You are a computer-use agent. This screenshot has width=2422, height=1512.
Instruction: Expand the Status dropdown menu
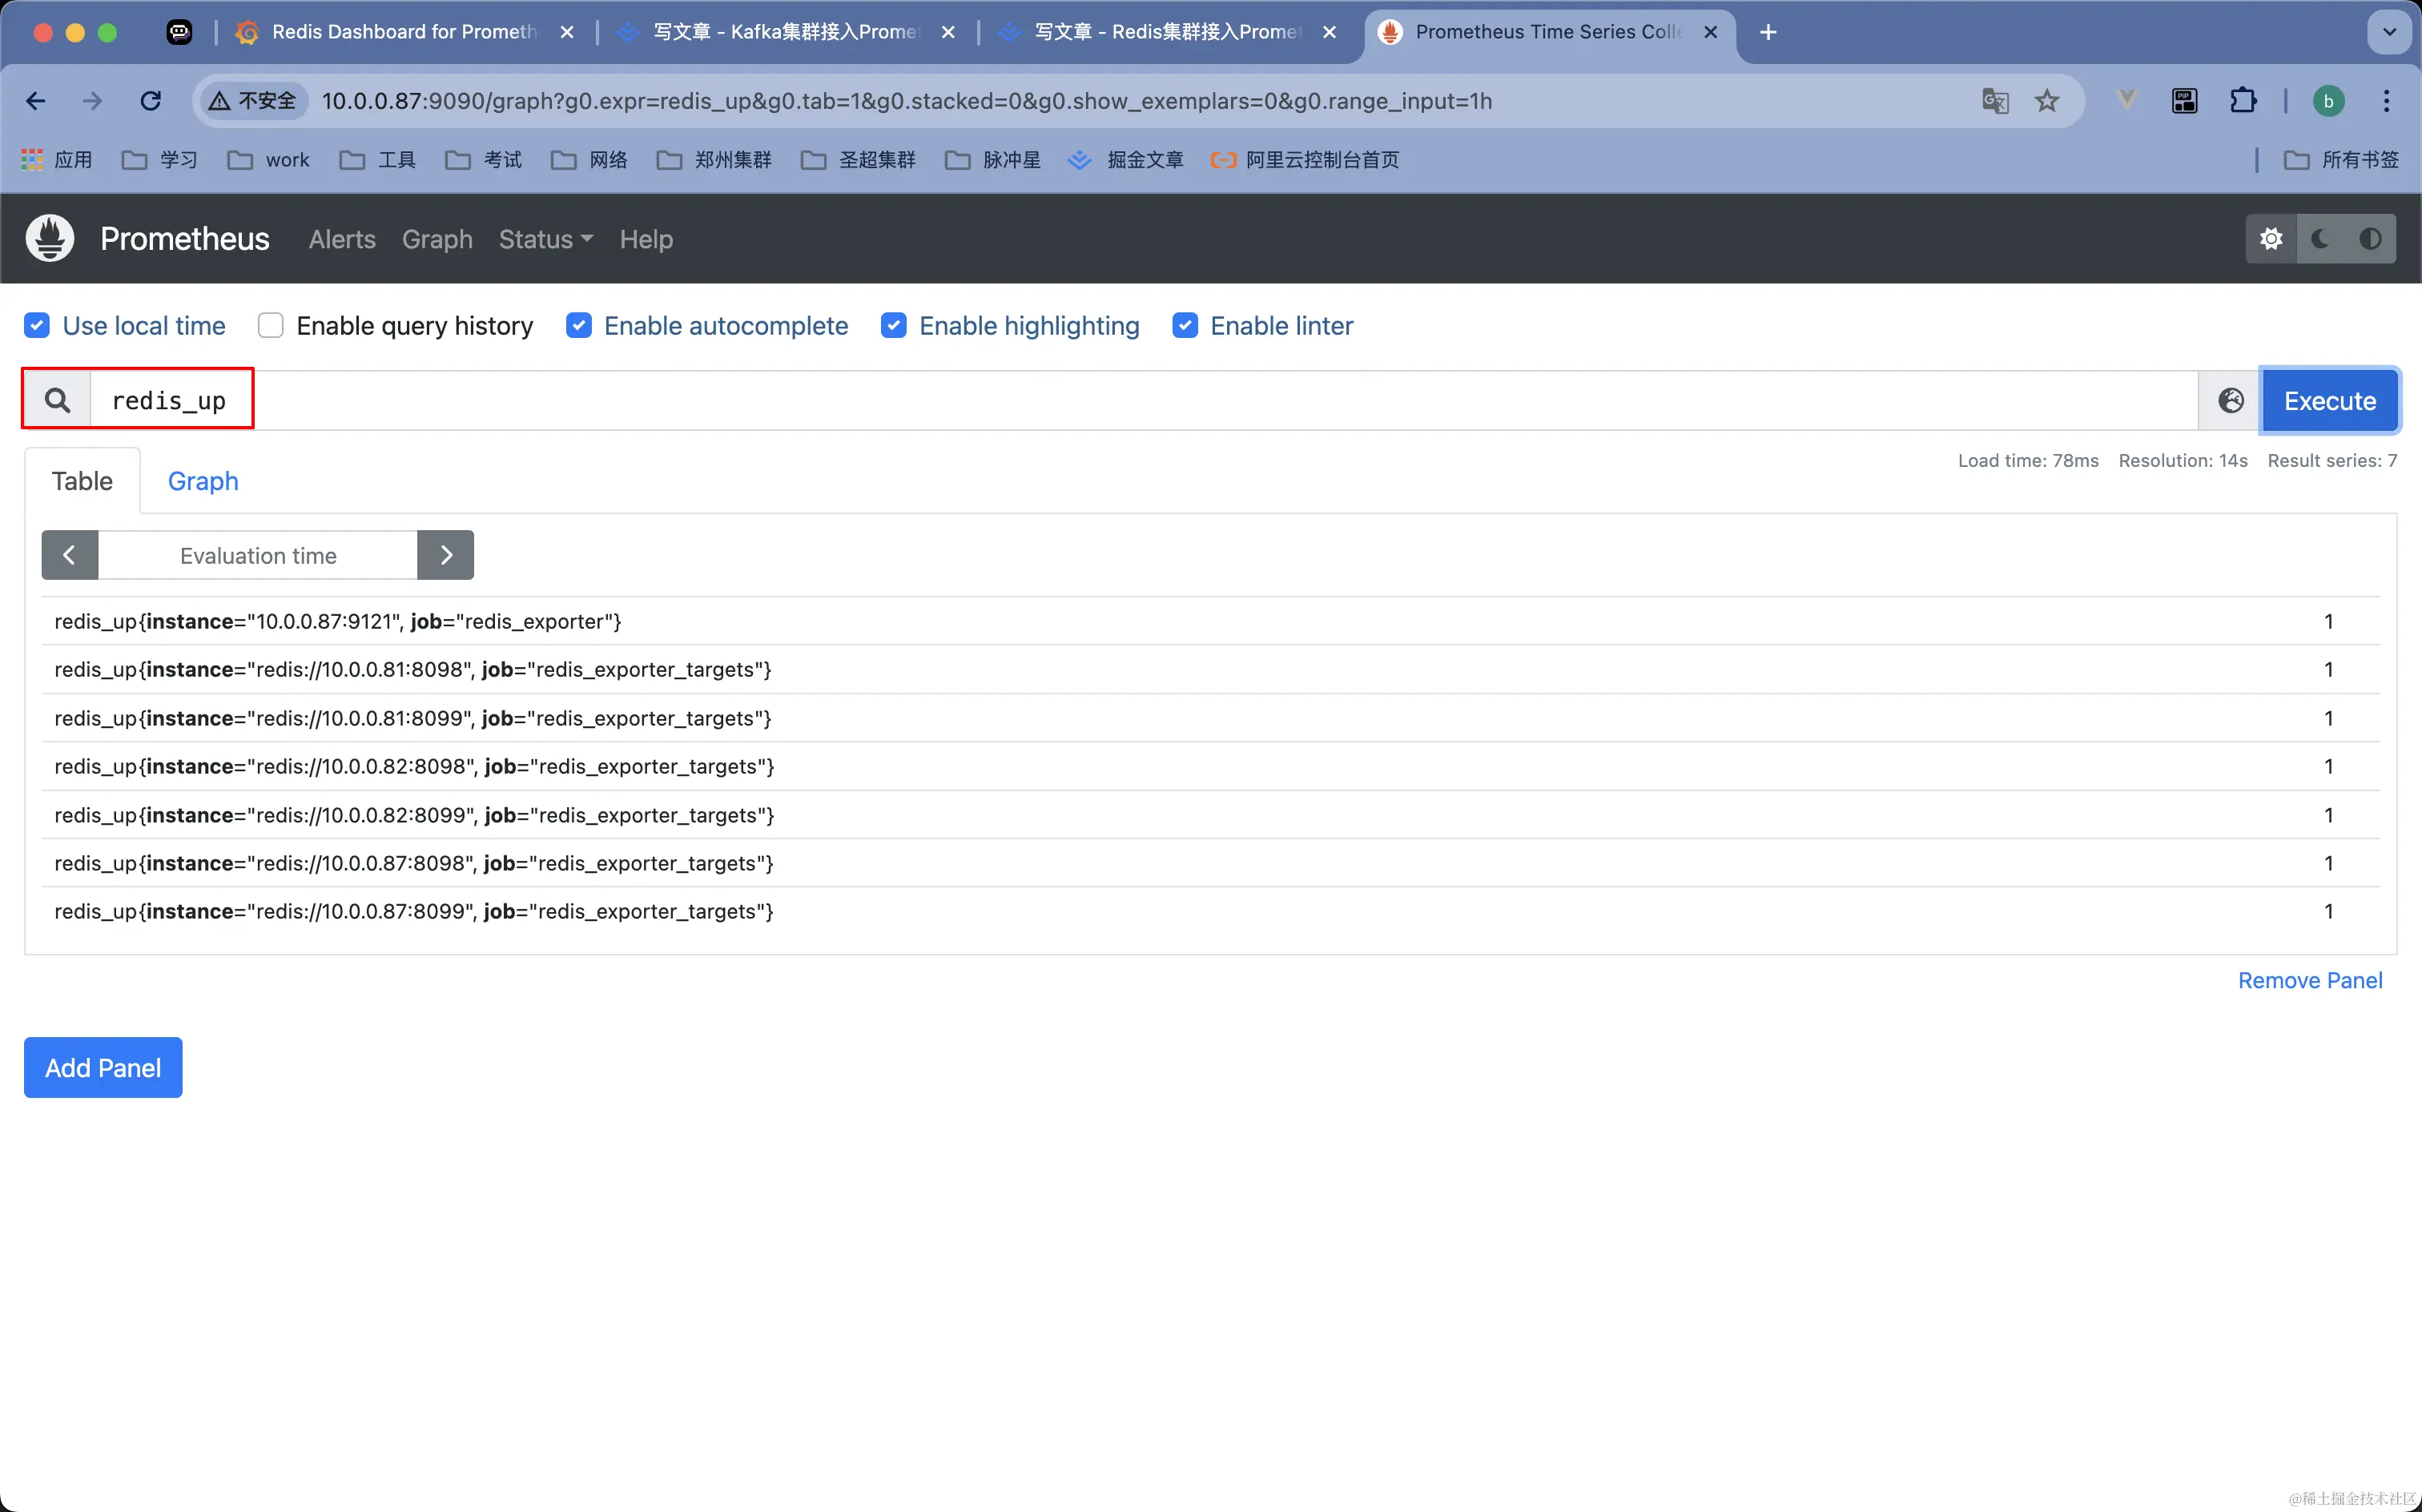click(545, 239)
